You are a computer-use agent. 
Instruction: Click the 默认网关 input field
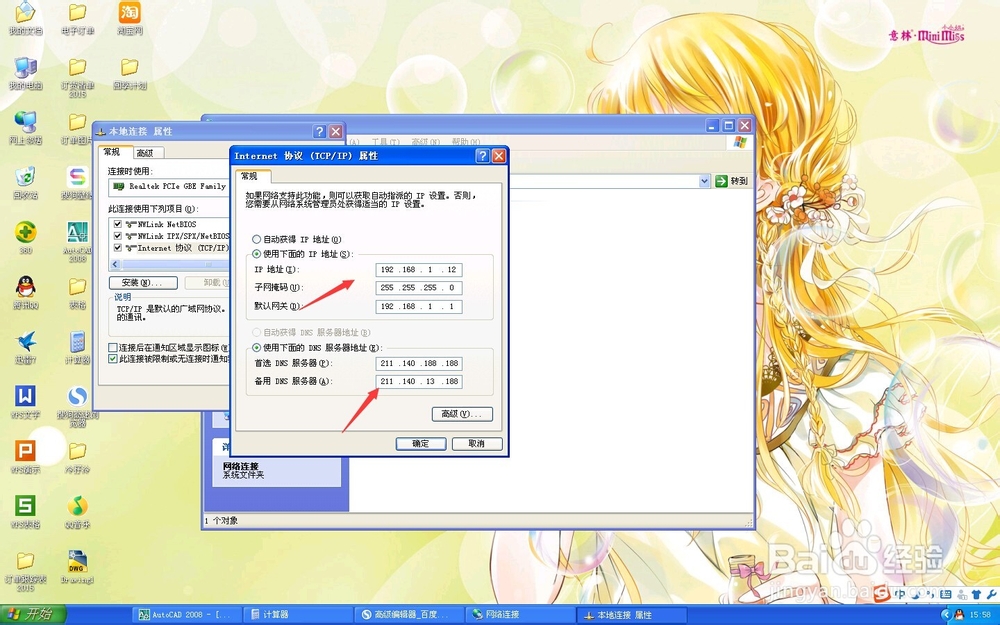[418, 306]
